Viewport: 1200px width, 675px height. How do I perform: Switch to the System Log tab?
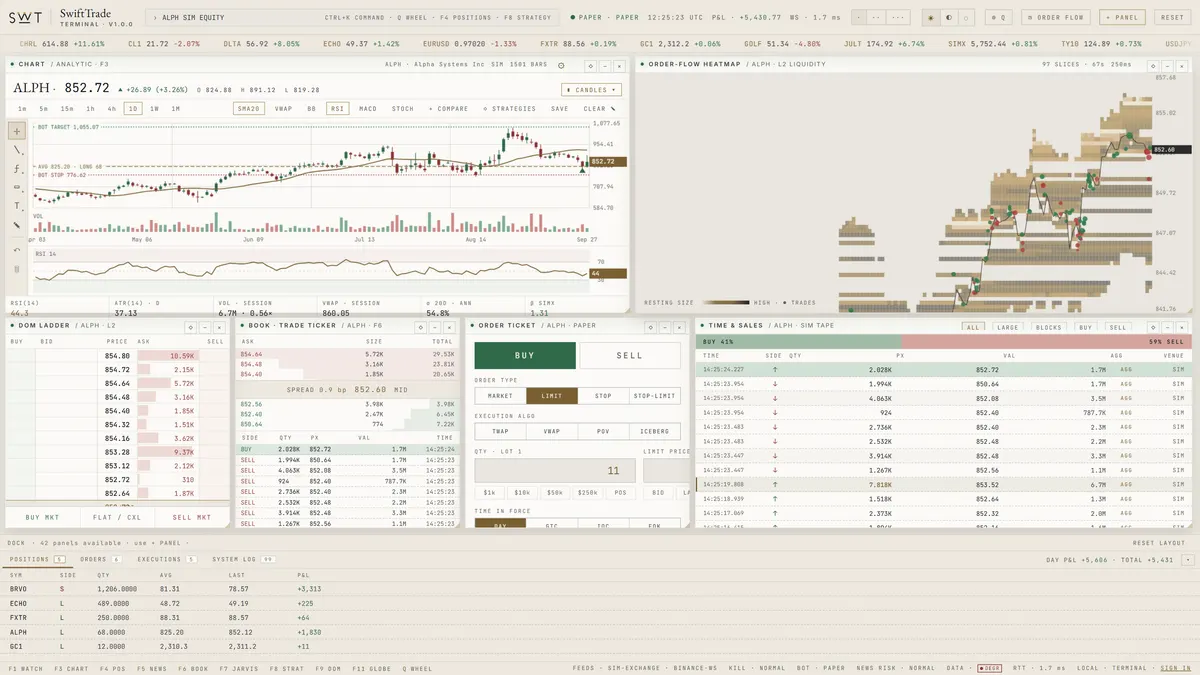click(243, 559)
